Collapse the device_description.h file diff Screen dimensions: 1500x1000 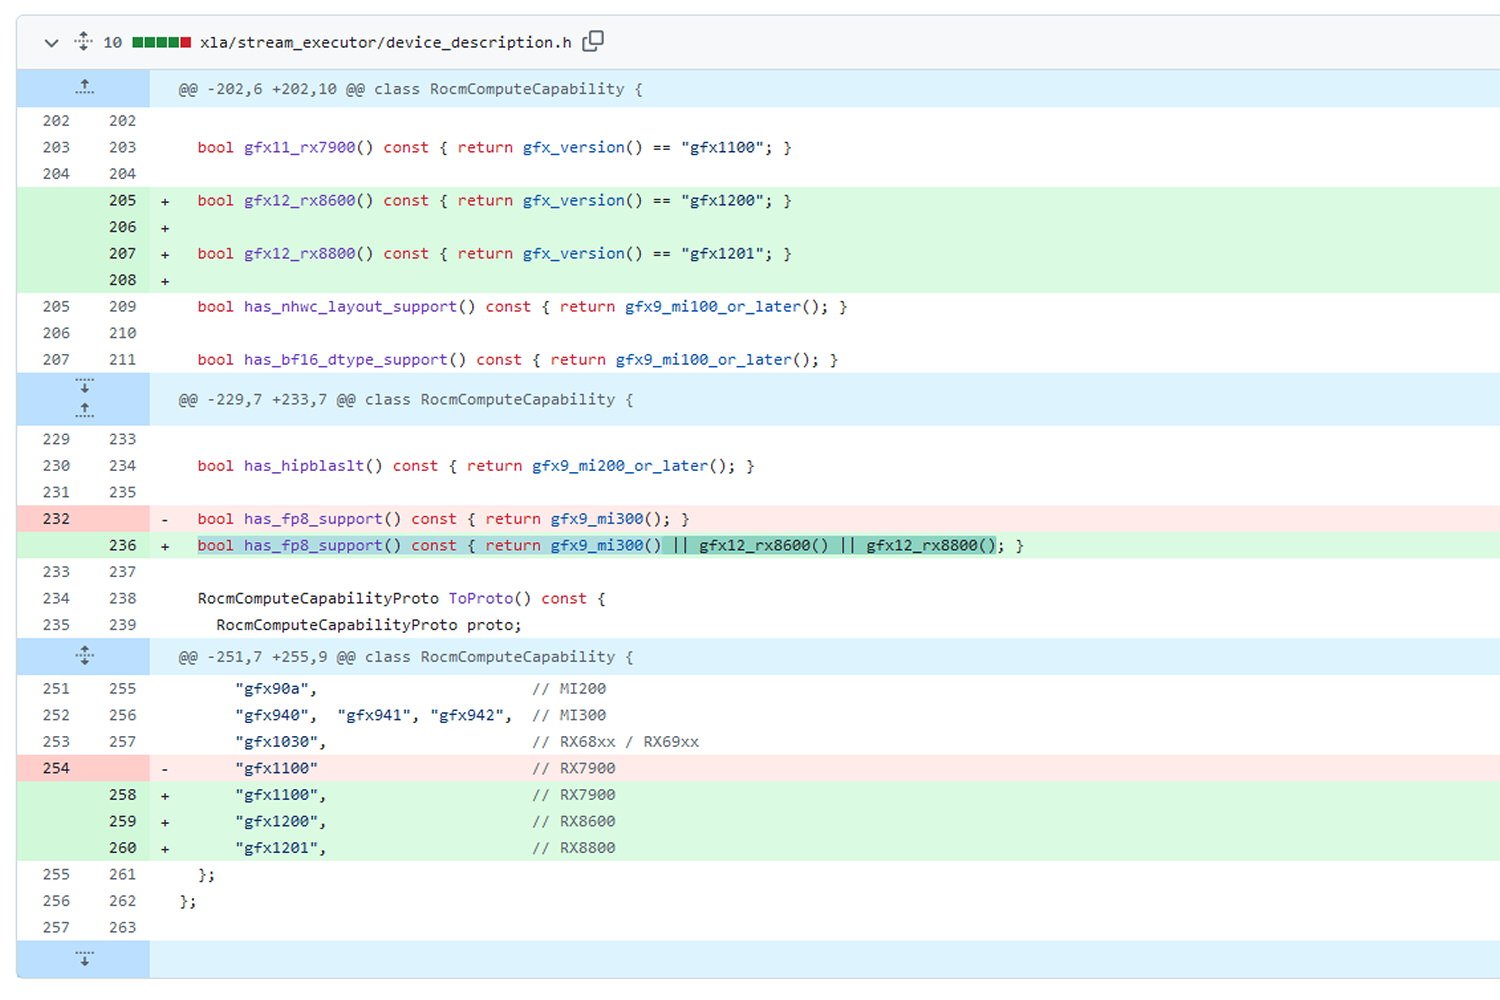(x=51, y=43)
